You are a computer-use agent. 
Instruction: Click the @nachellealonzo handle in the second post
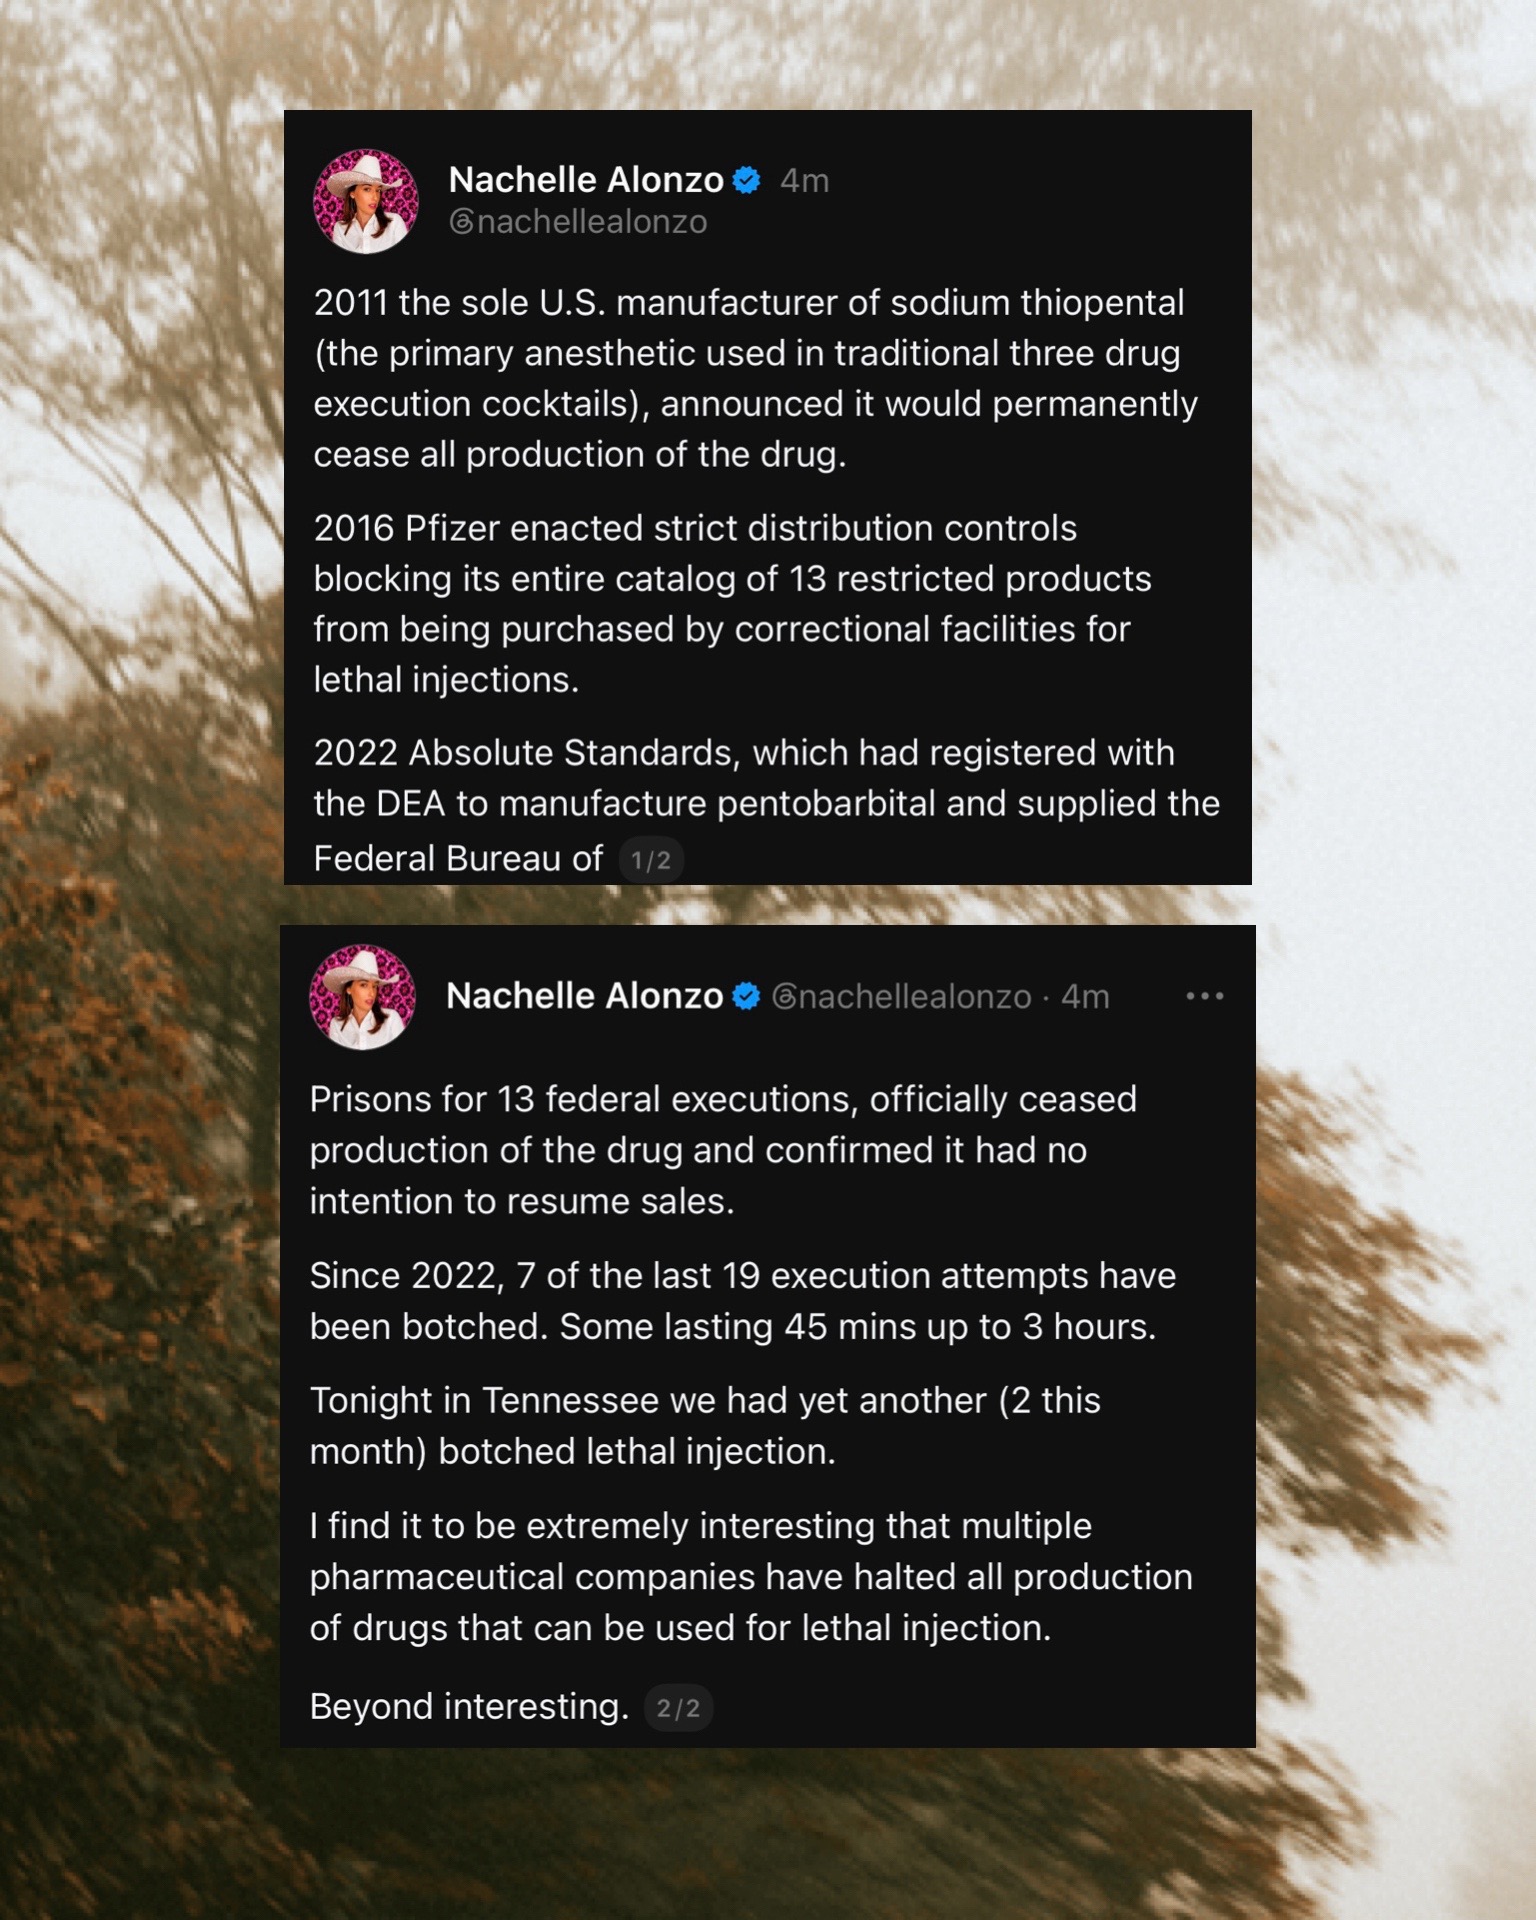(x=902, y=997)
